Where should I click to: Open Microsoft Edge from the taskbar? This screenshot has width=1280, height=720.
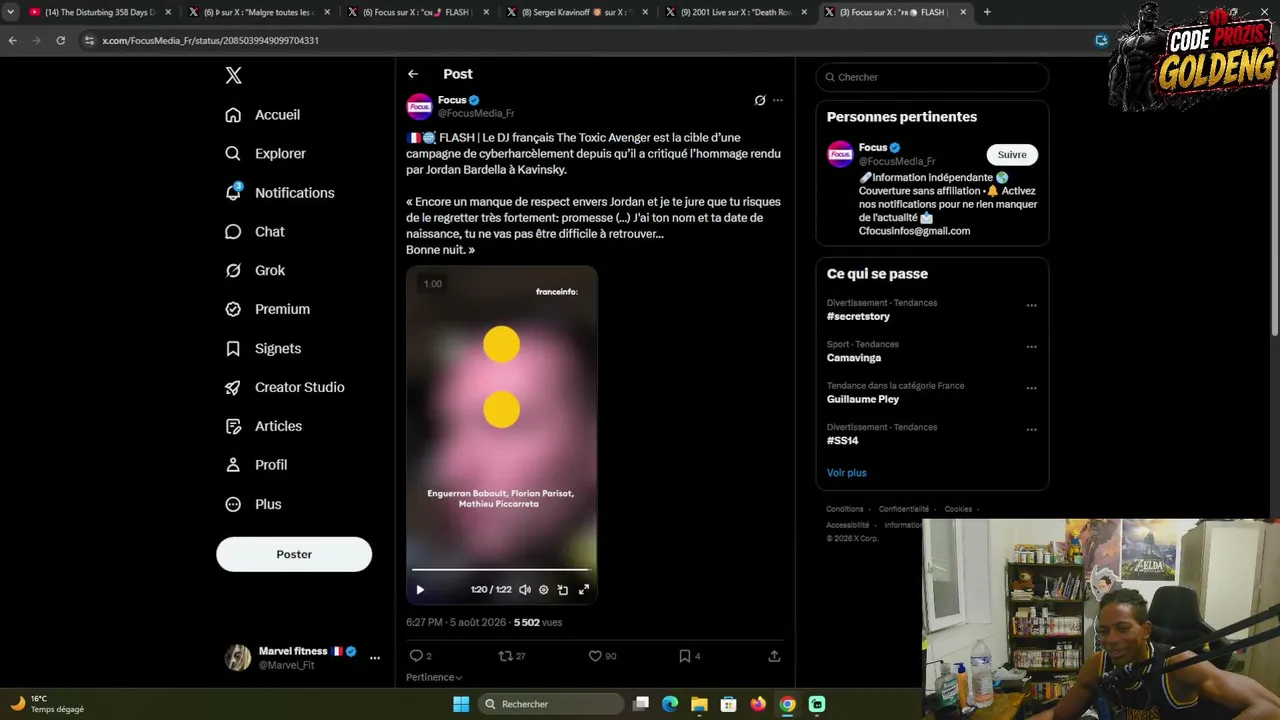tap(670, 704)
